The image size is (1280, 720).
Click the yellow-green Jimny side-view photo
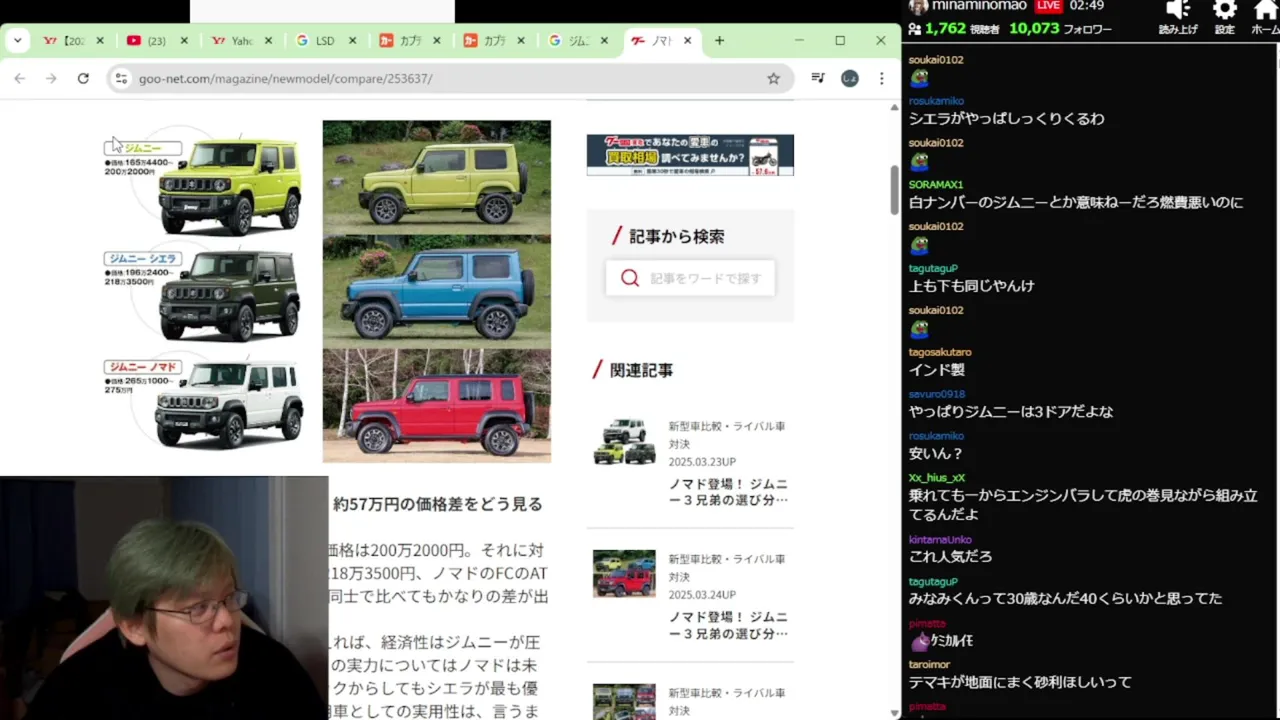pyautogui.click(x=436, y=177)
